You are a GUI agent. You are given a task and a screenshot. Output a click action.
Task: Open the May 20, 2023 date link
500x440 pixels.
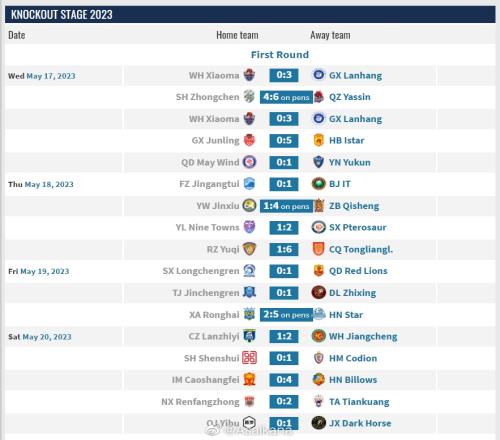47,337
